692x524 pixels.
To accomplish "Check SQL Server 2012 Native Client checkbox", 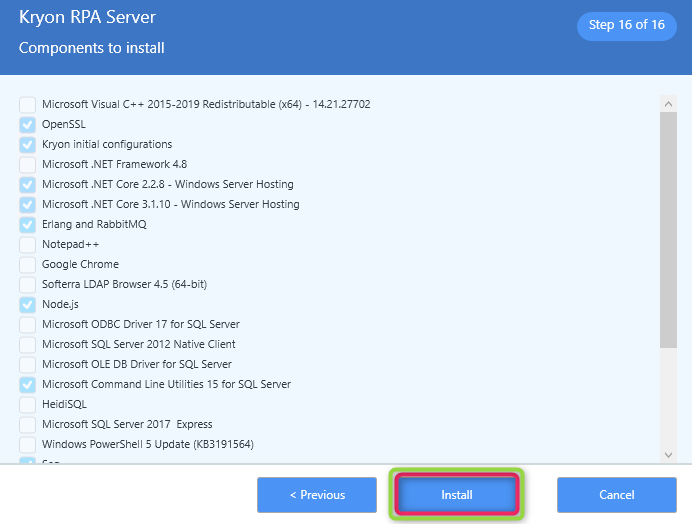I will tap(27, 345).
